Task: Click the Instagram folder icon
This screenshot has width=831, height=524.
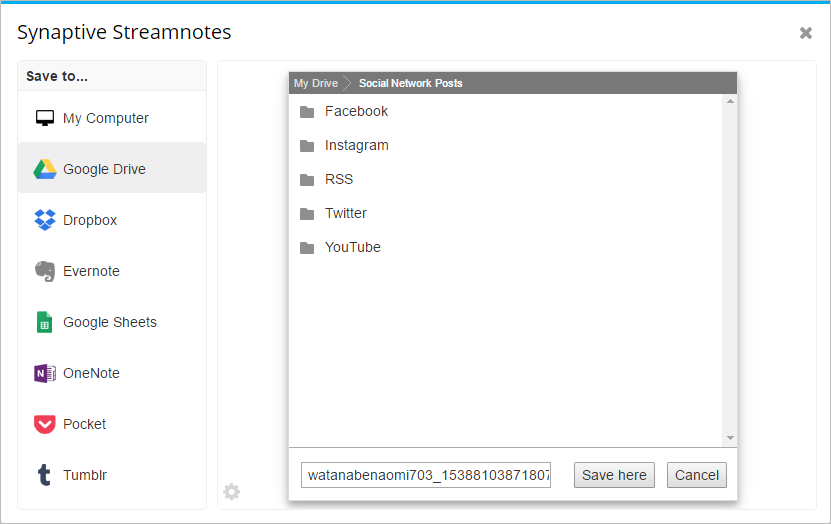Action: 307,146
